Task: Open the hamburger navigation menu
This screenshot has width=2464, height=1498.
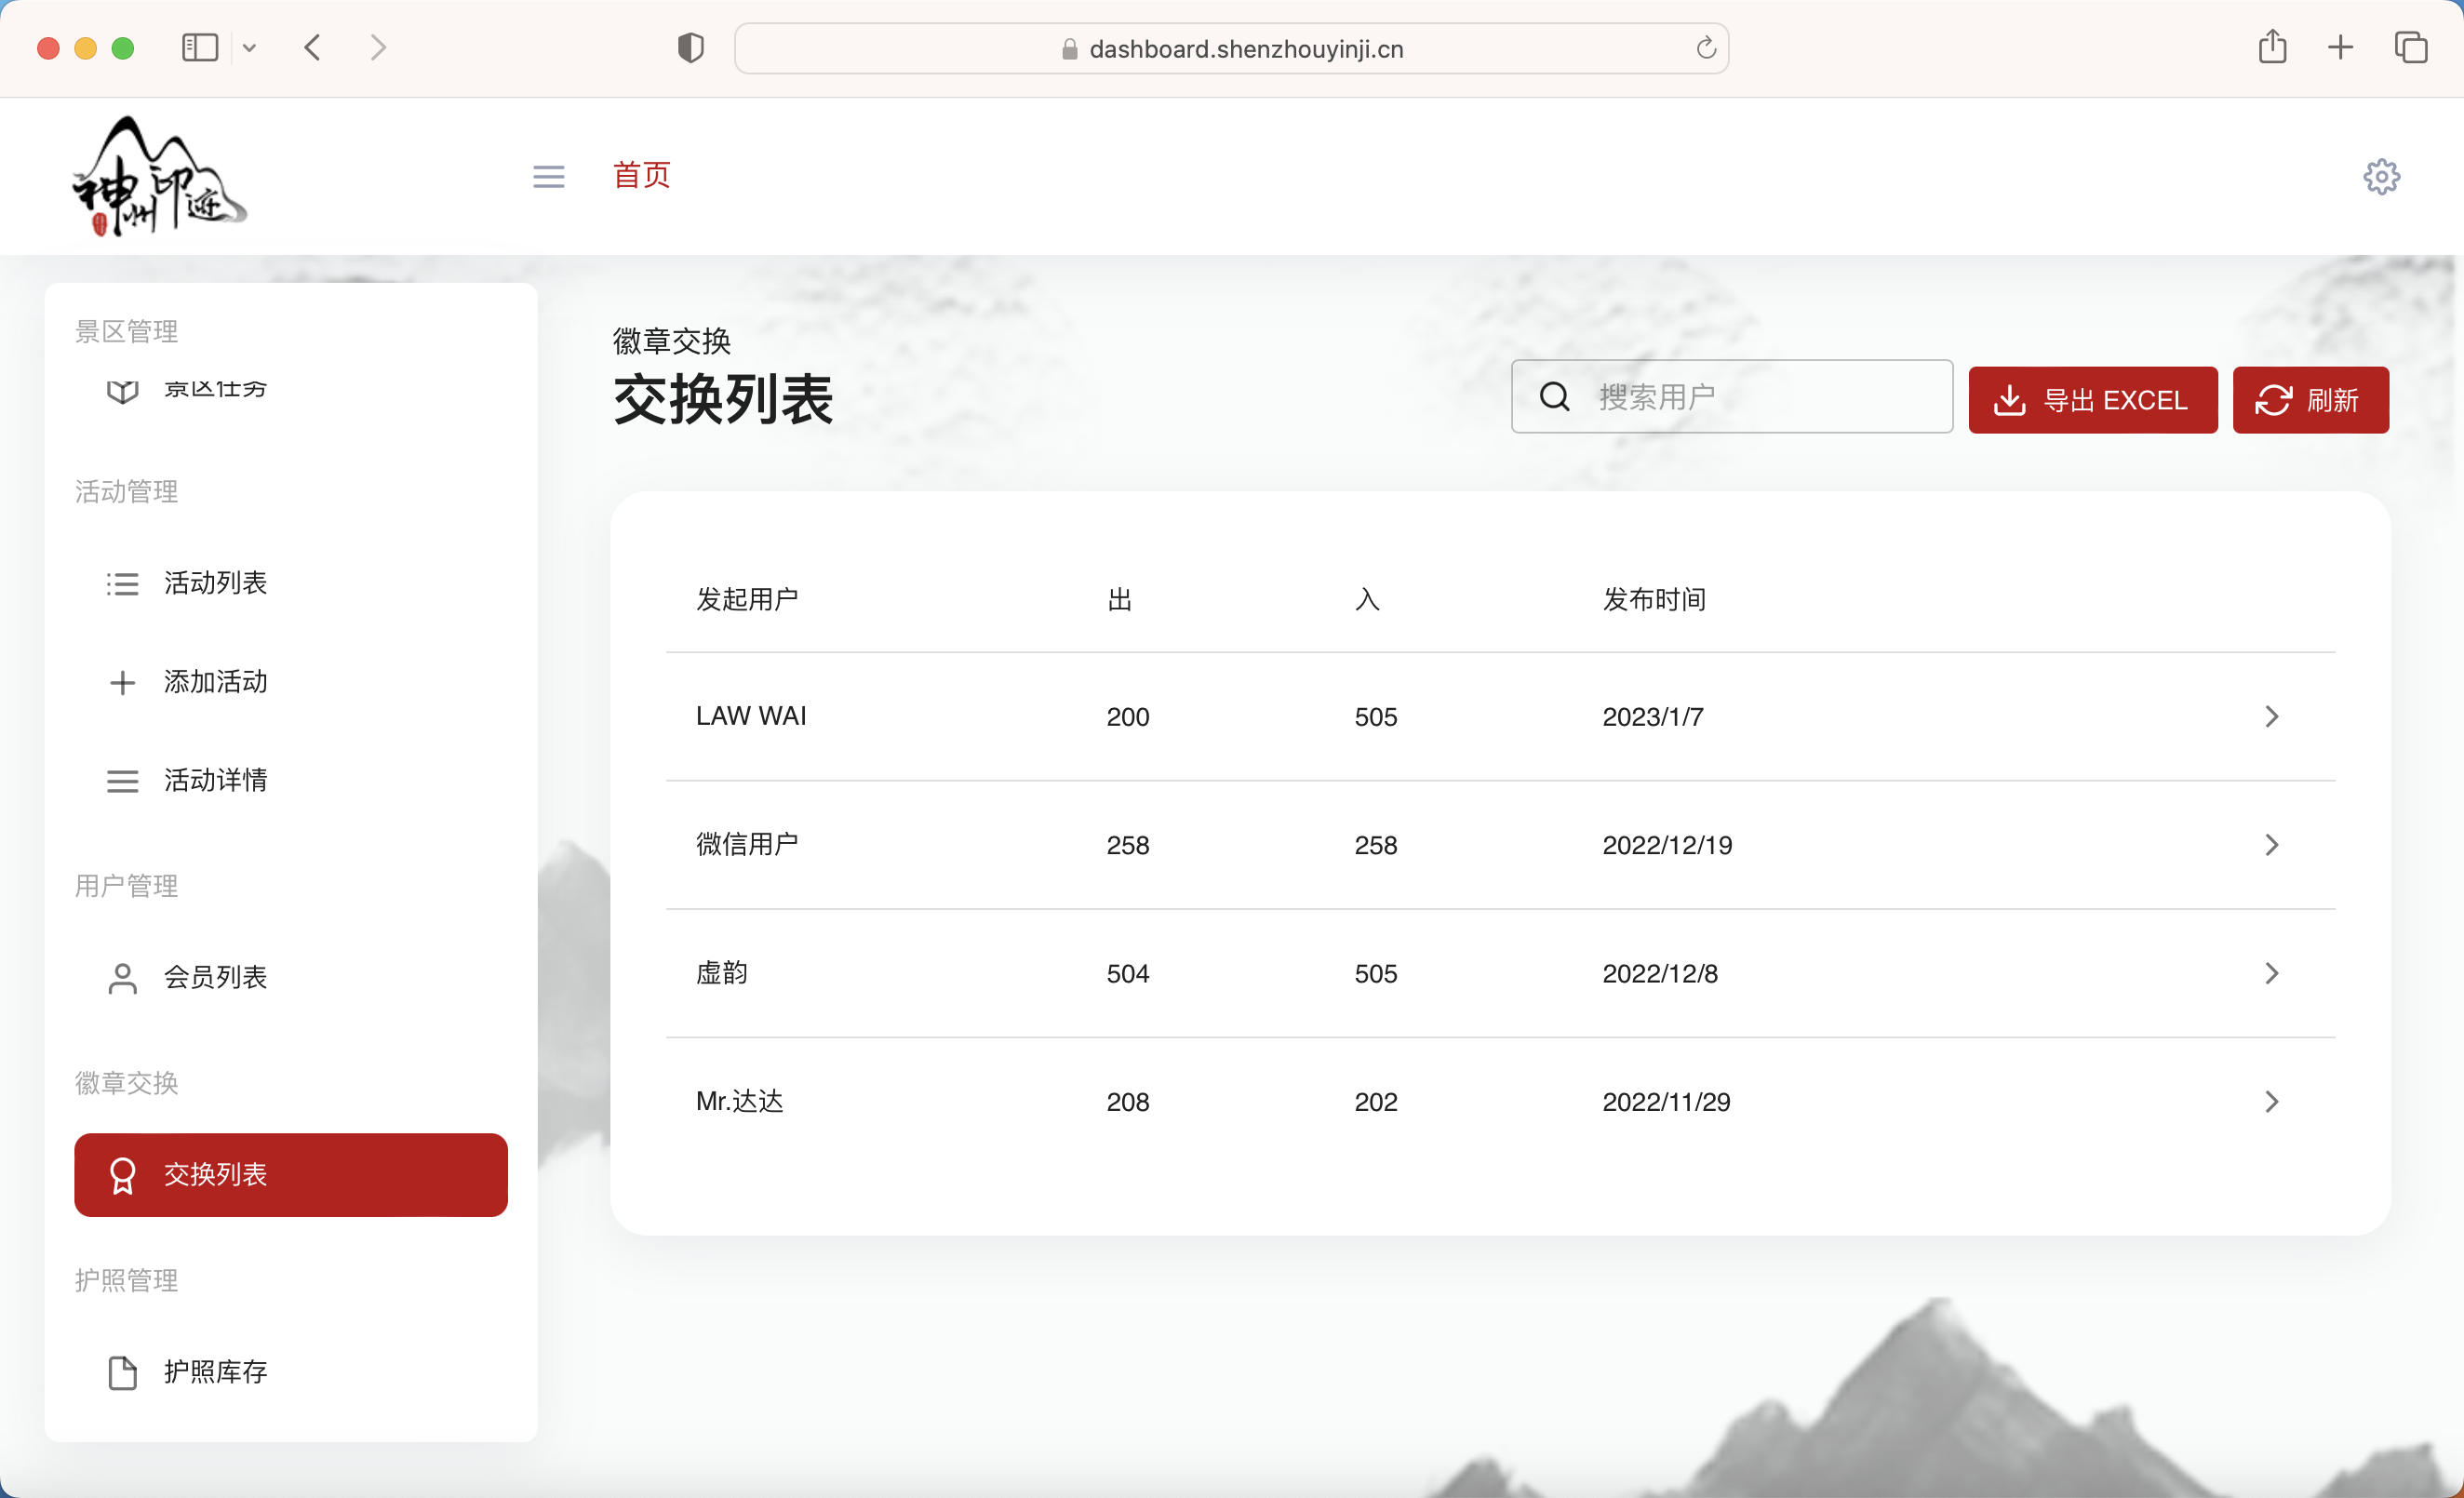Action: pyautogui.click(x=548, y=176)
